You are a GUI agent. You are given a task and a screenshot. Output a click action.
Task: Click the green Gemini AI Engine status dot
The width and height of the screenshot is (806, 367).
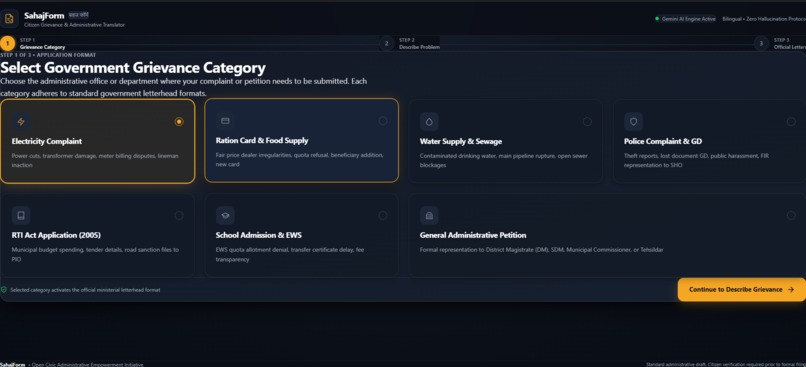pyautogui.click(x=657, y=19)
